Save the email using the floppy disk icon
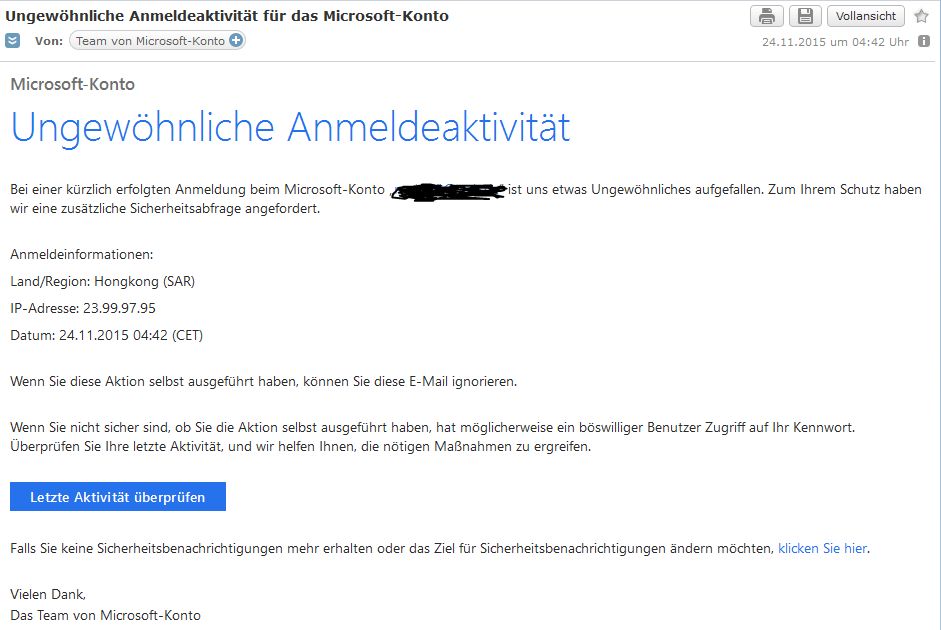Screen dimensions: 941x630 (805, 16)
